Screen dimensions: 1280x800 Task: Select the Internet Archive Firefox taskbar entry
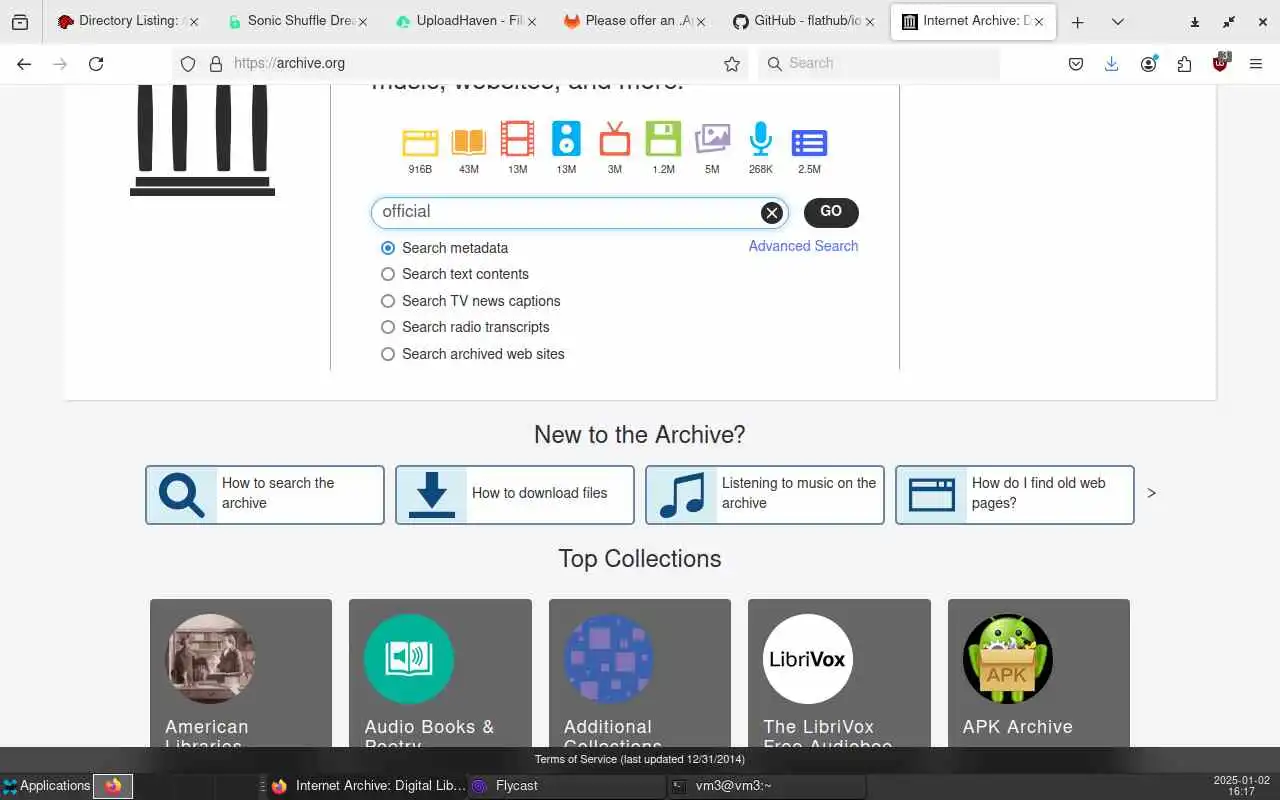click(x=367, y=786)
